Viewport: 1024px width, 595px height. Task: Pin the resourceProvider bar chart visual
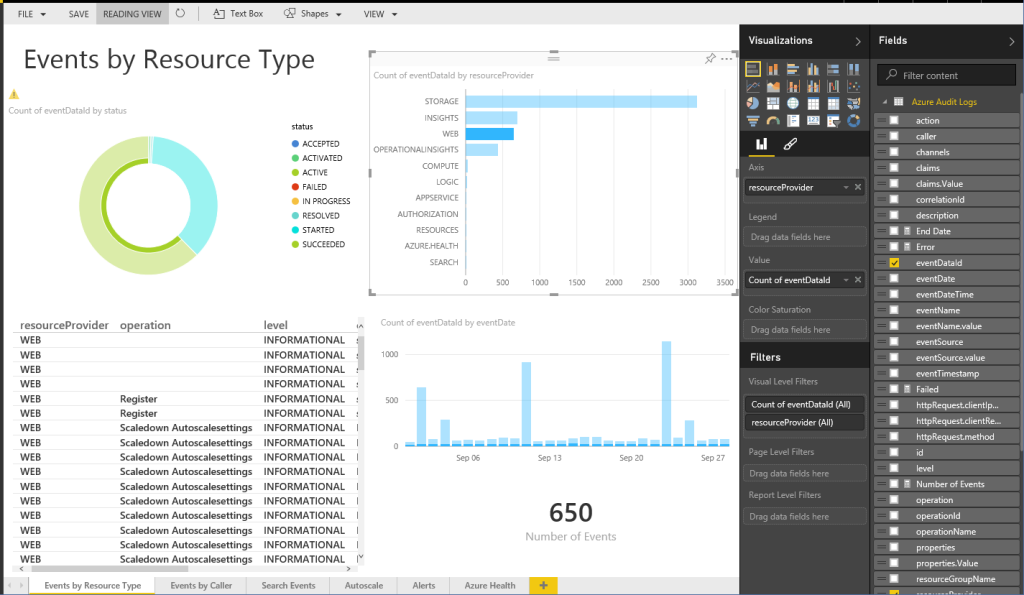coord(710,59)
